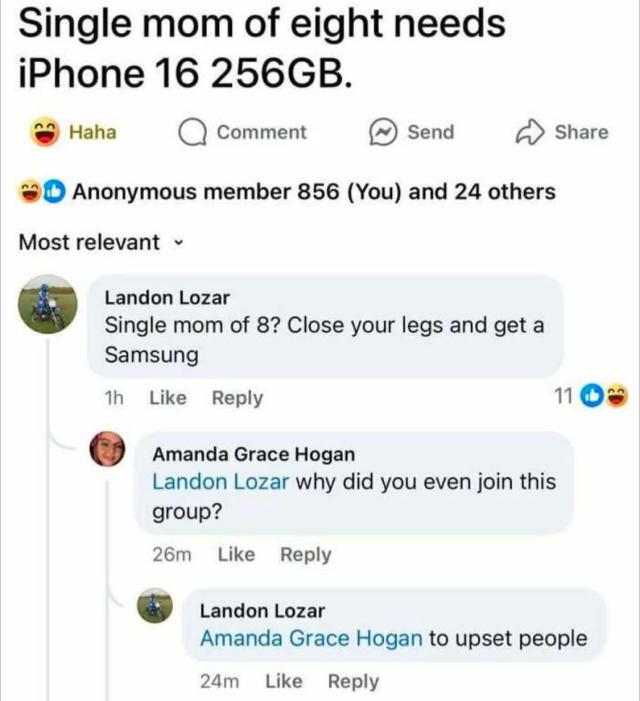This screenshot has height=701, width=640.
Task: Click the Share arrow icon
Action: click(530, 132)
